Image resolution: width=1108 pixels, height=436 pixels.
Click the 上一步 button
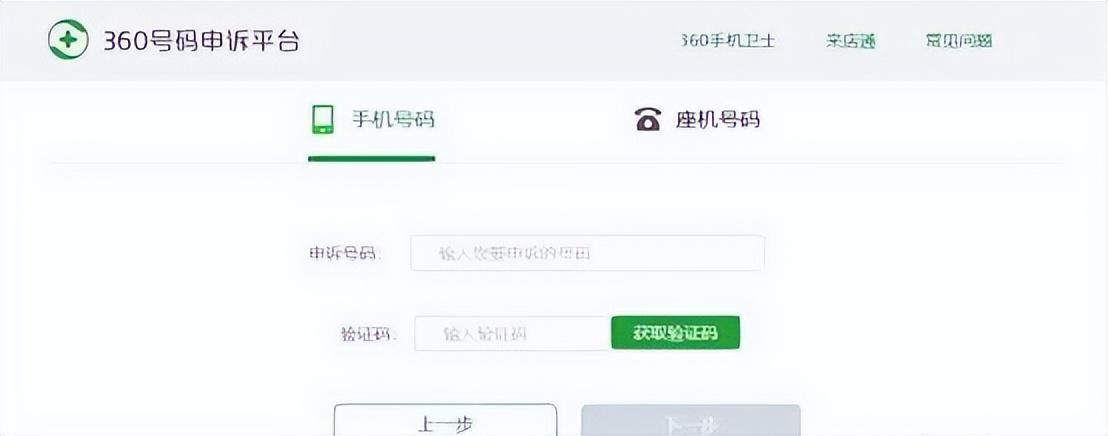click(444, 422)
